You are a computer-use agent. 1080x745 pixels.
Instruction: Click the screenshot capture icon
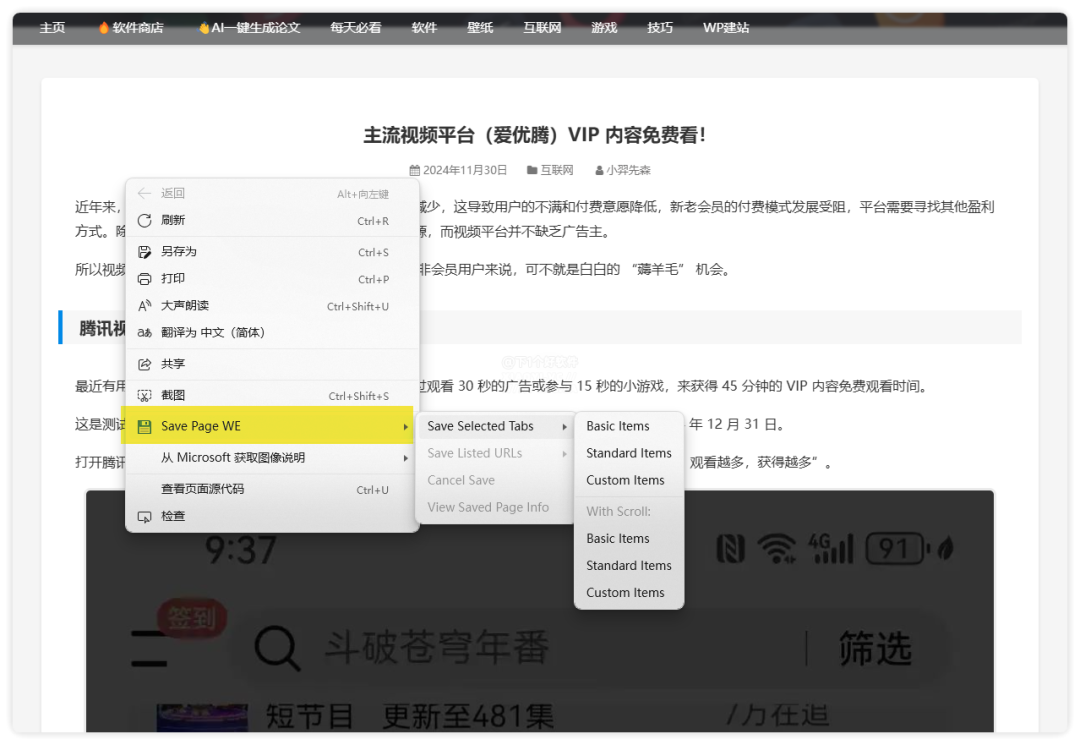[144, 396]
